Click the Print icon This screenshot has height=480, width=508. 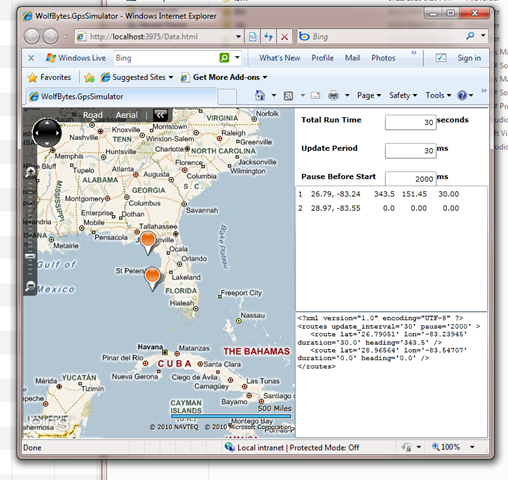(x=333, y=96)
